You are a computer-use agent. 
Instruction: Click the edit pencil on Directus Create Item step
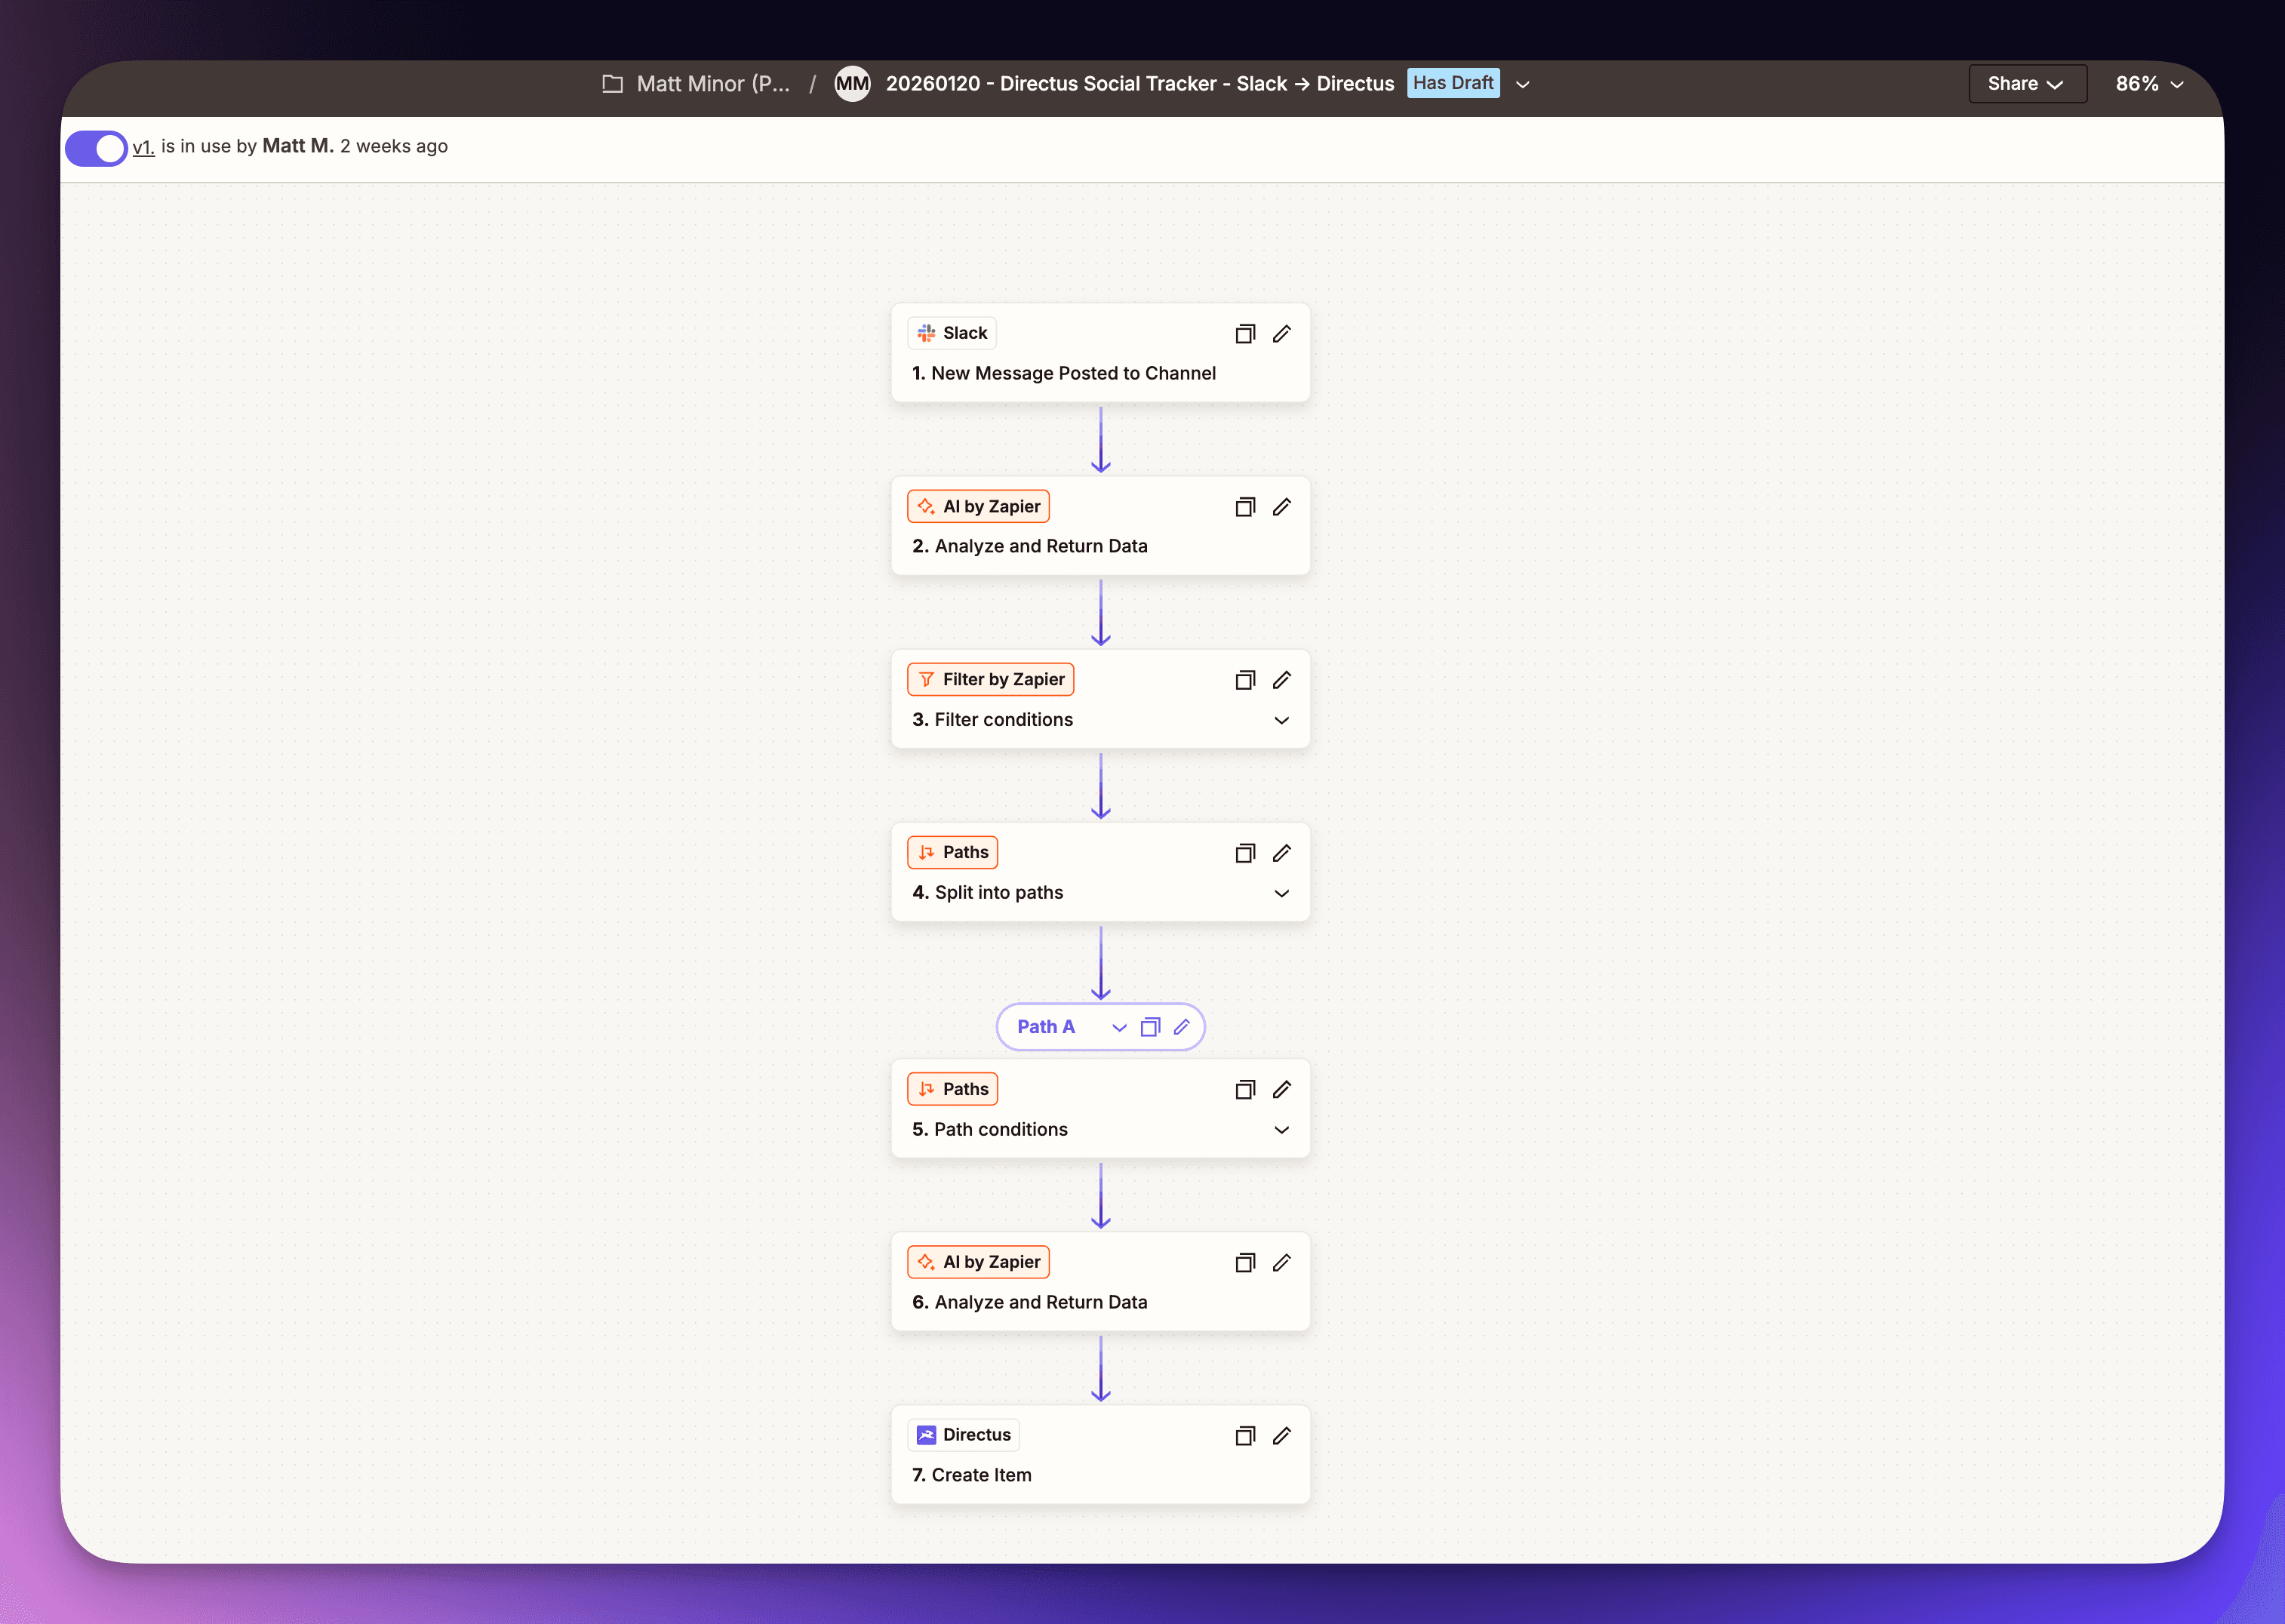(x=1282, y=1436)
